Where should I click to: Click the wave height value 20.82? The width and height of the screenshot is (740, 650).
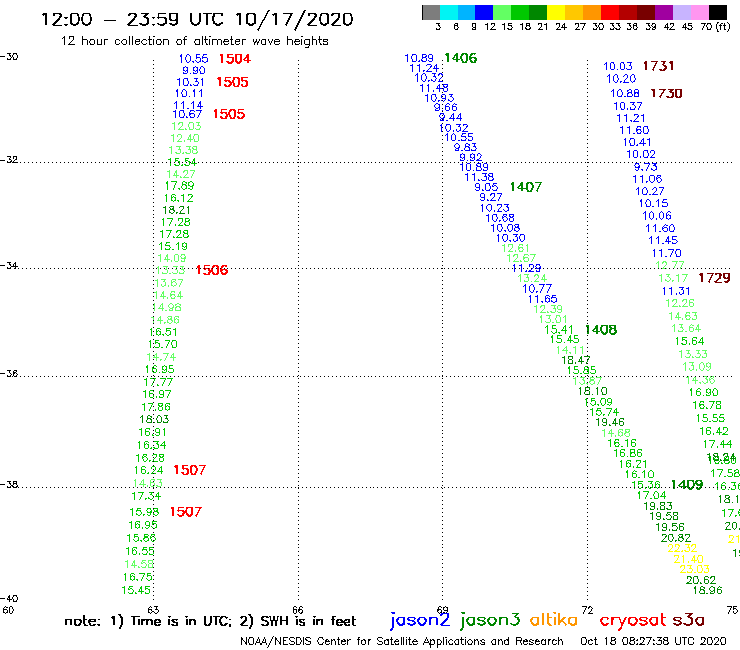(676, 538)
